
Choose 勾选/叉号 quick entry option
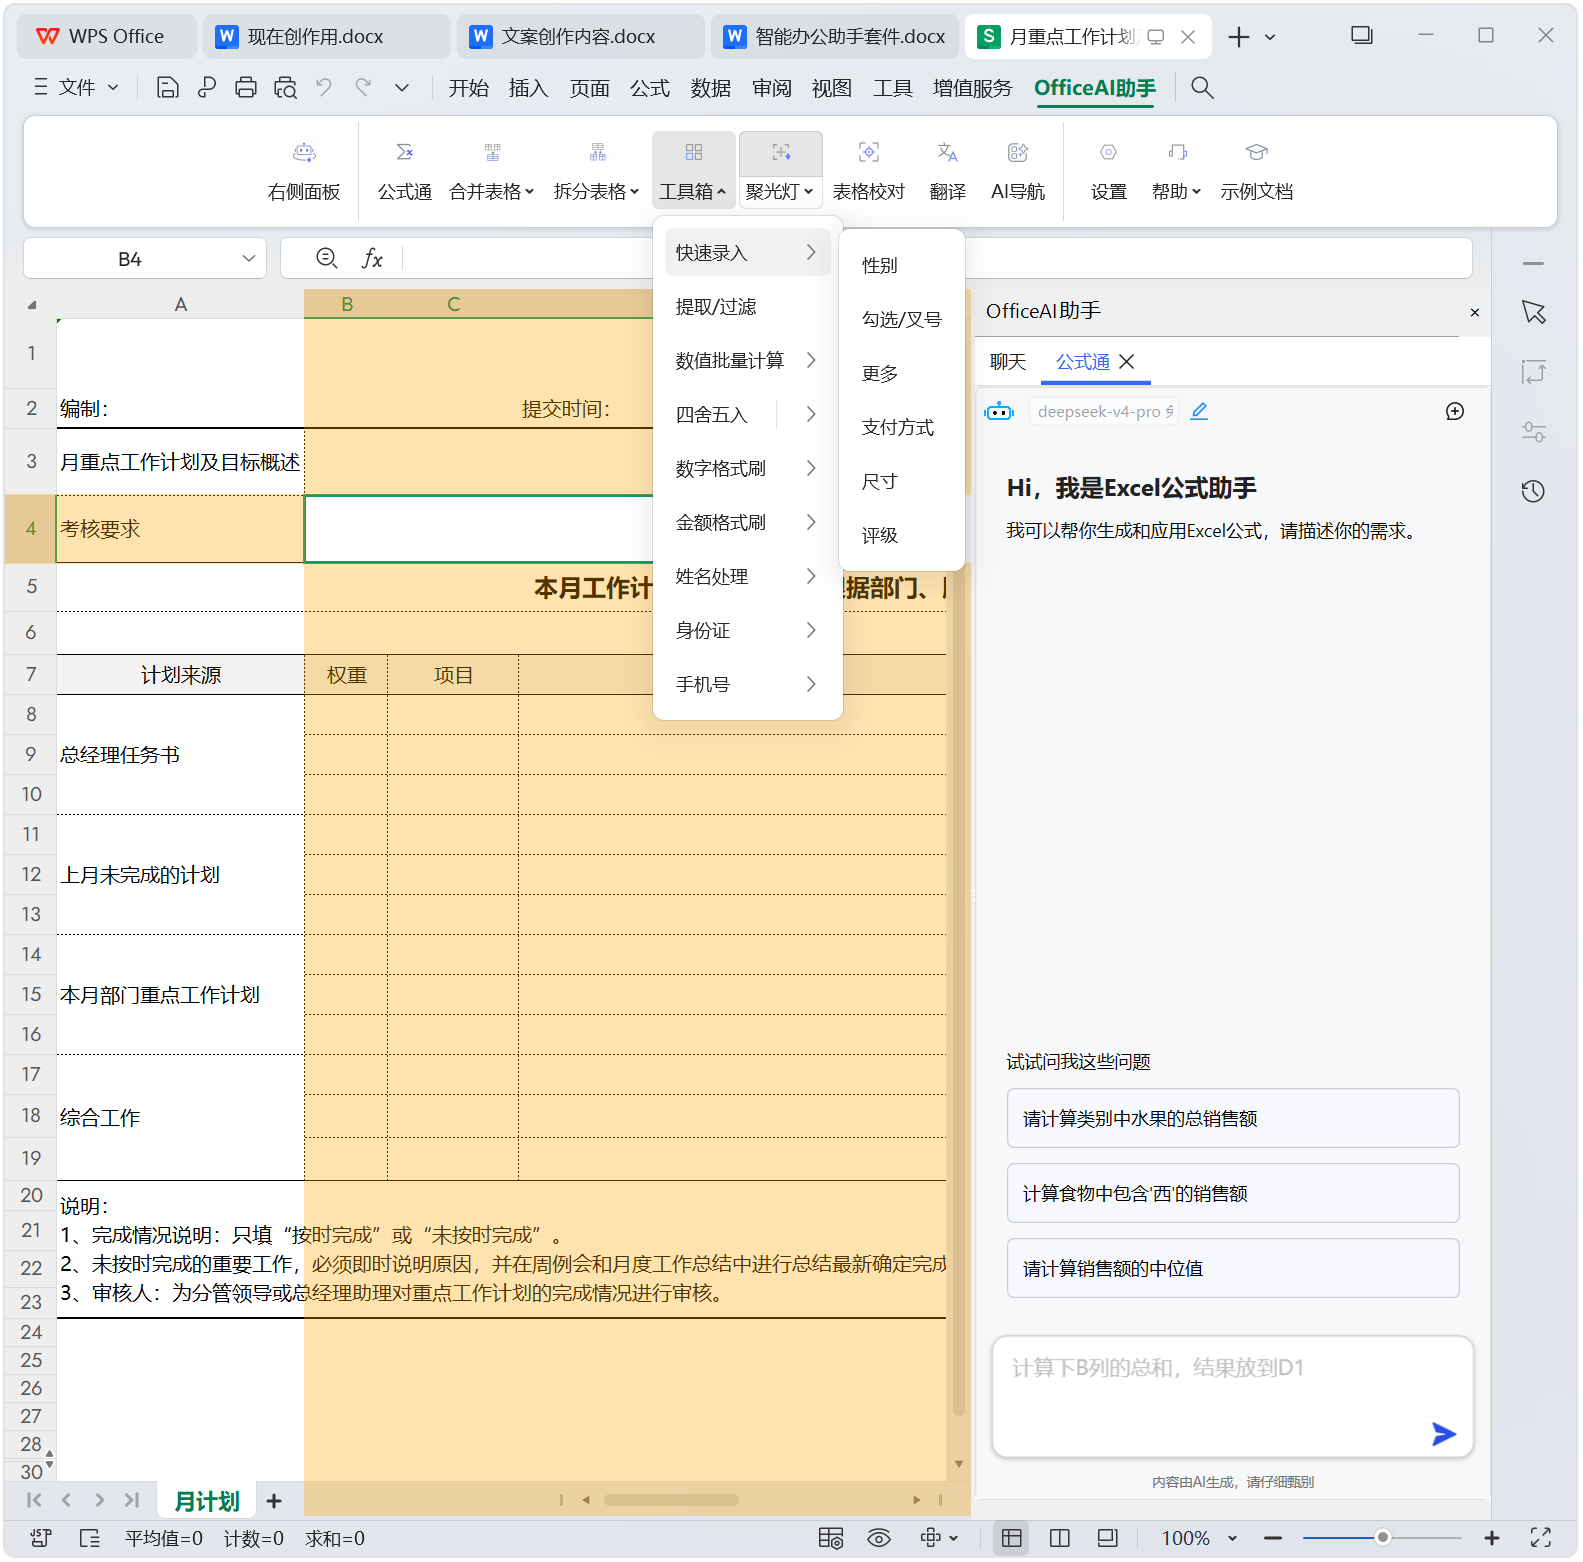(x=901, y=320)
